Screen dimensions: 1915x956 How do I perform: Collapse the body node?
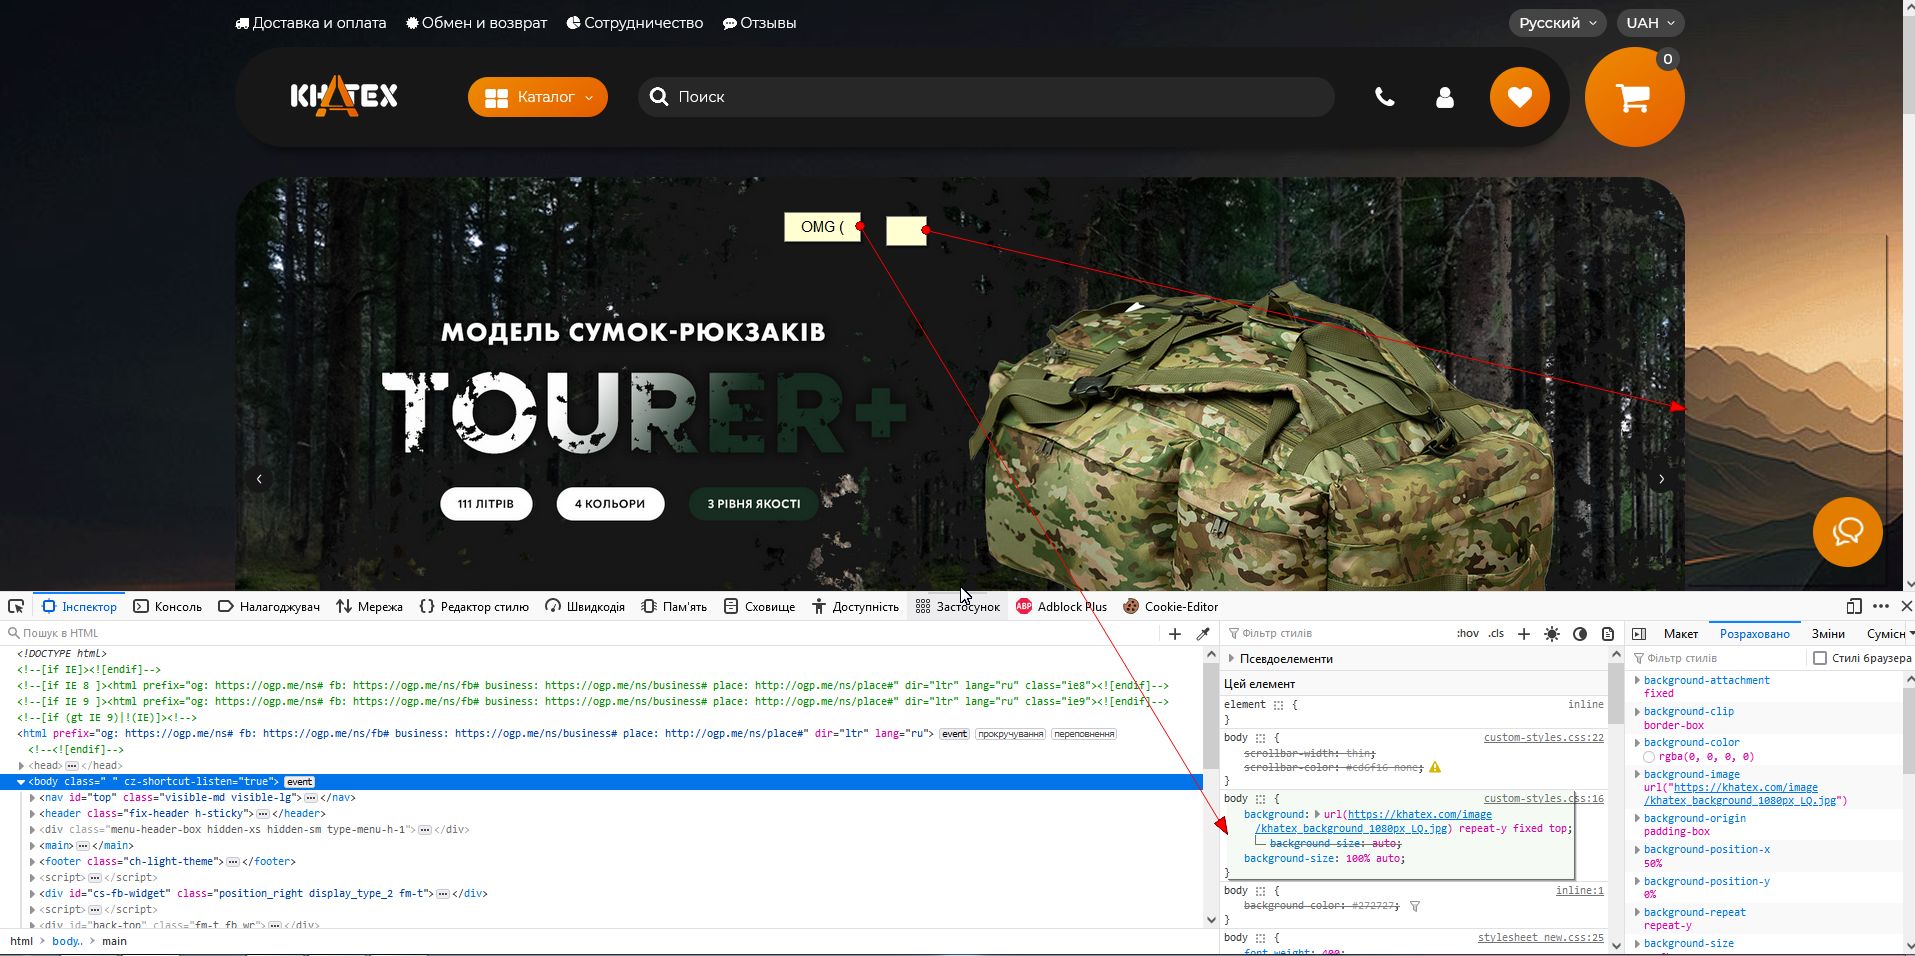[x=21, y=782]
